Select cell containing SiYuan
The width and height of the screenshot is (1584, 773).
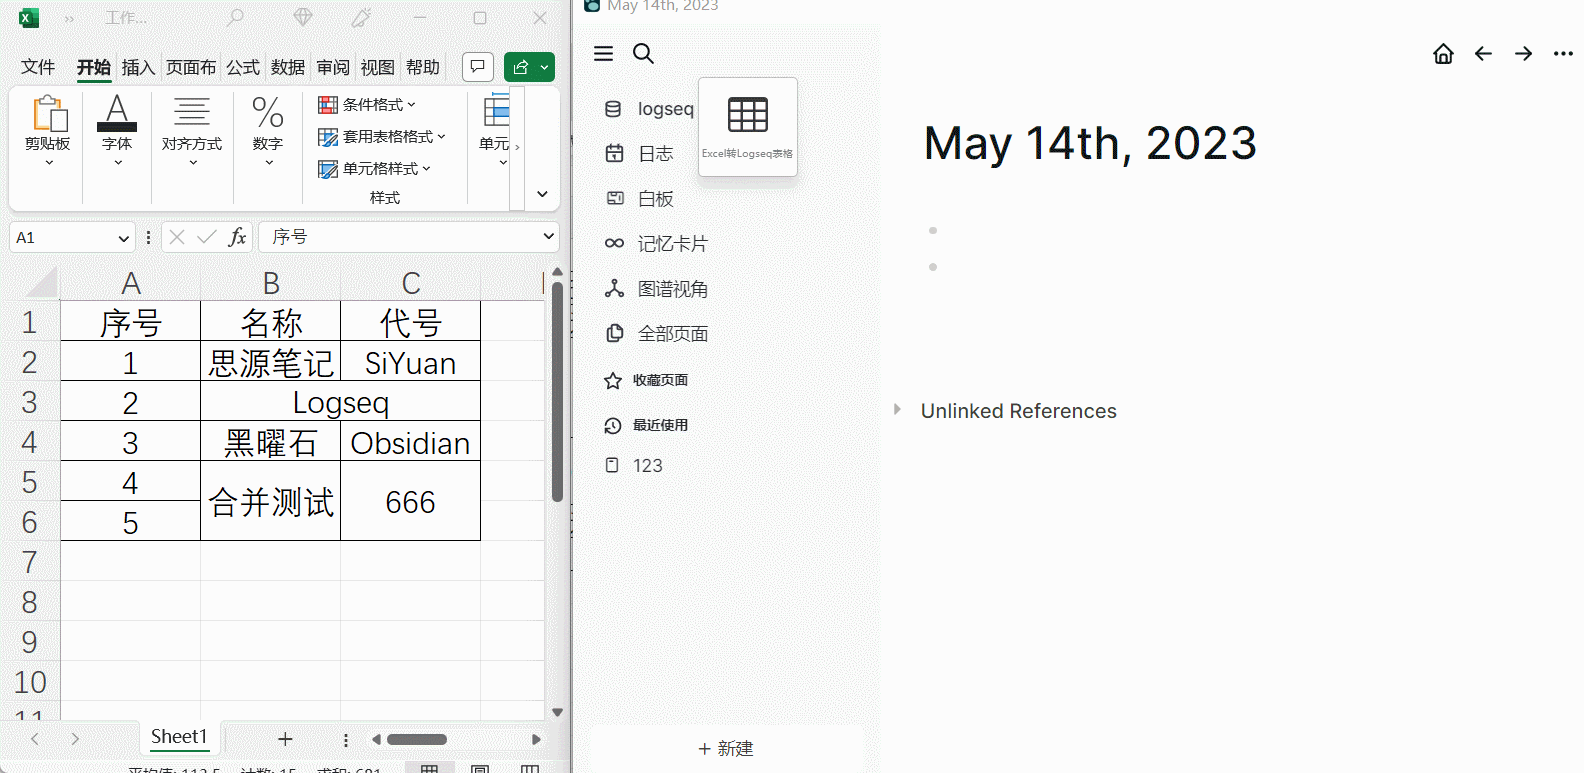pyautogui.click(x=410, y=362)
